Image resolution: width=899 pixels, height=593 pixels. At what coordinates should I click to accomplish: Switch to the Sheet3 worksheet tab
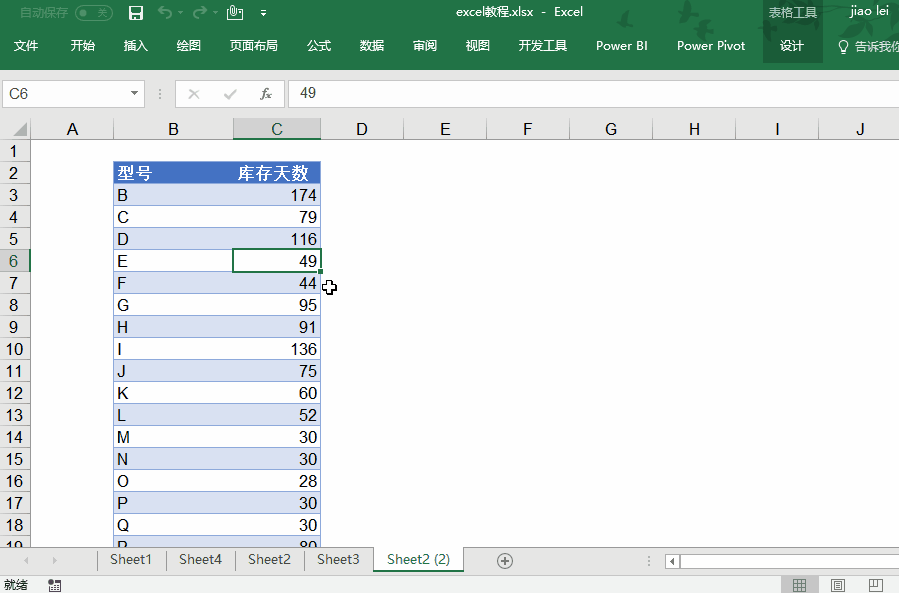(x=338, y=560)
